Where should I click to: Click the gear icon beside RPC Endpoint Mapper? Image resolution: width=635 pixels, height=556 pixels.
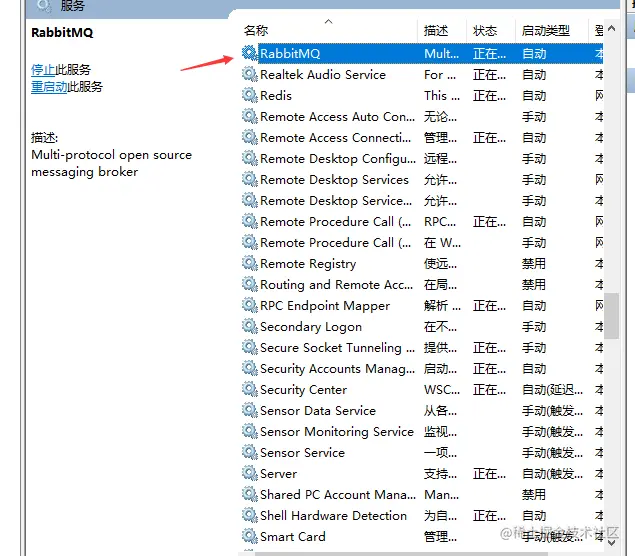pos(250,305)
